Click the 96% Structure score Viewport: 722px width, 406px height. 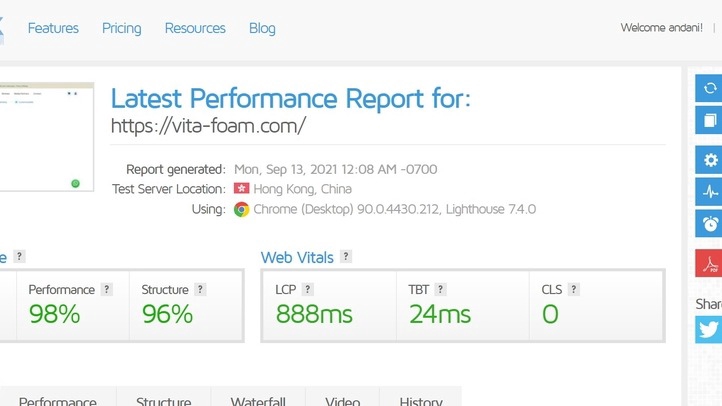[x=167, y=314]
